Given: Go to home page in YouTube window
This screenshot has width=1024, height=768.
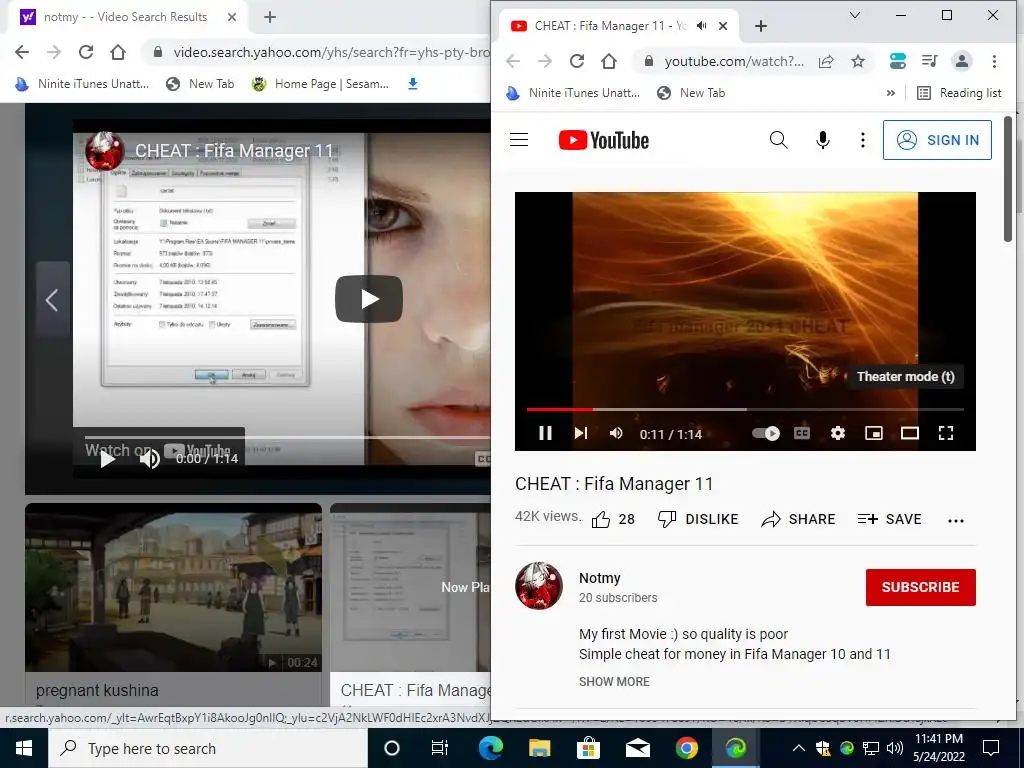Looking at the screenshot, I should [x=609, y=61].
